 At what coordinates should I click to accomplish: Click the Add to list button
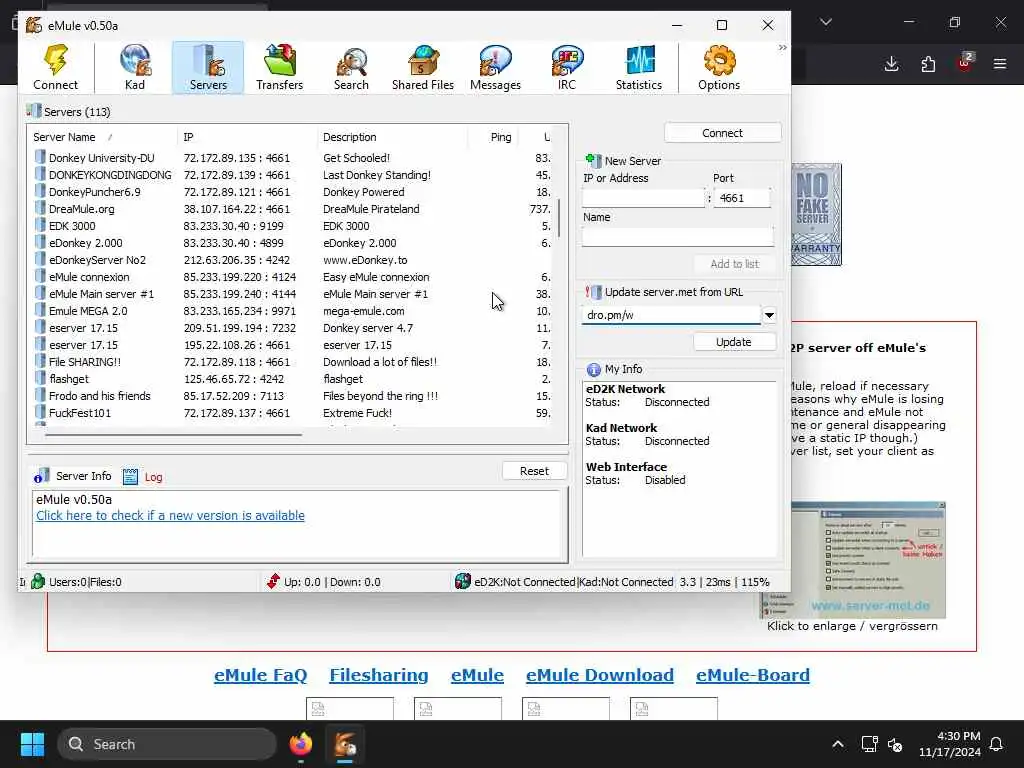[x=734, y=264]
